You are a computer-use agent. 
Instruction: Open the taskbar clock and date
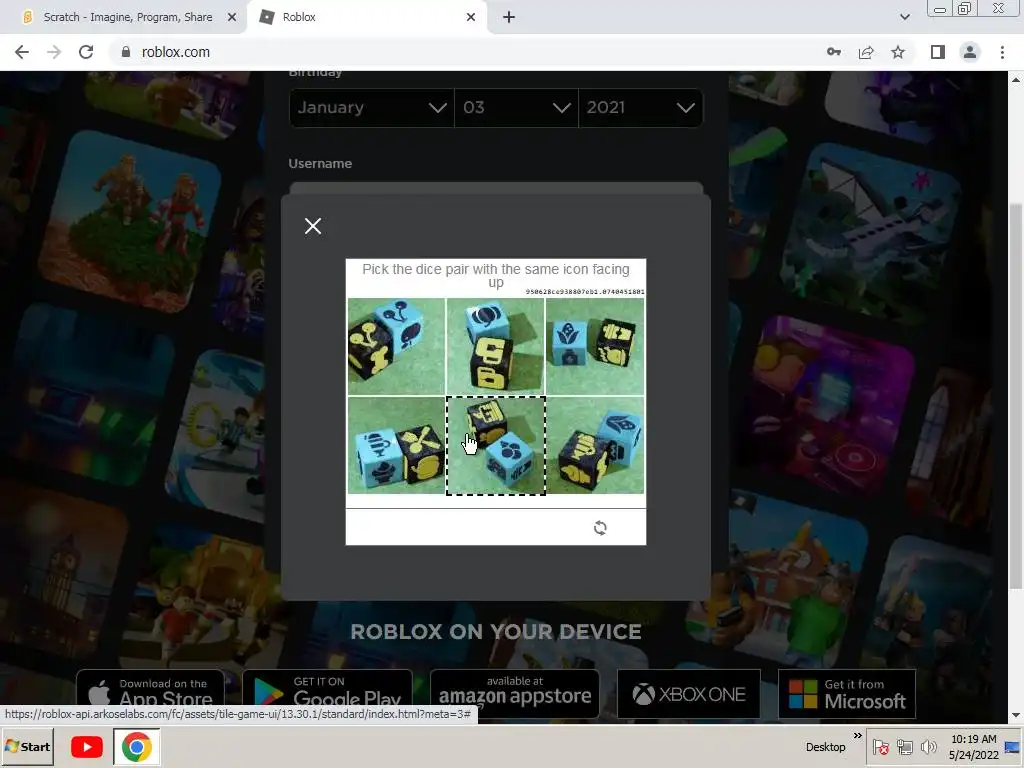[974, 747]
